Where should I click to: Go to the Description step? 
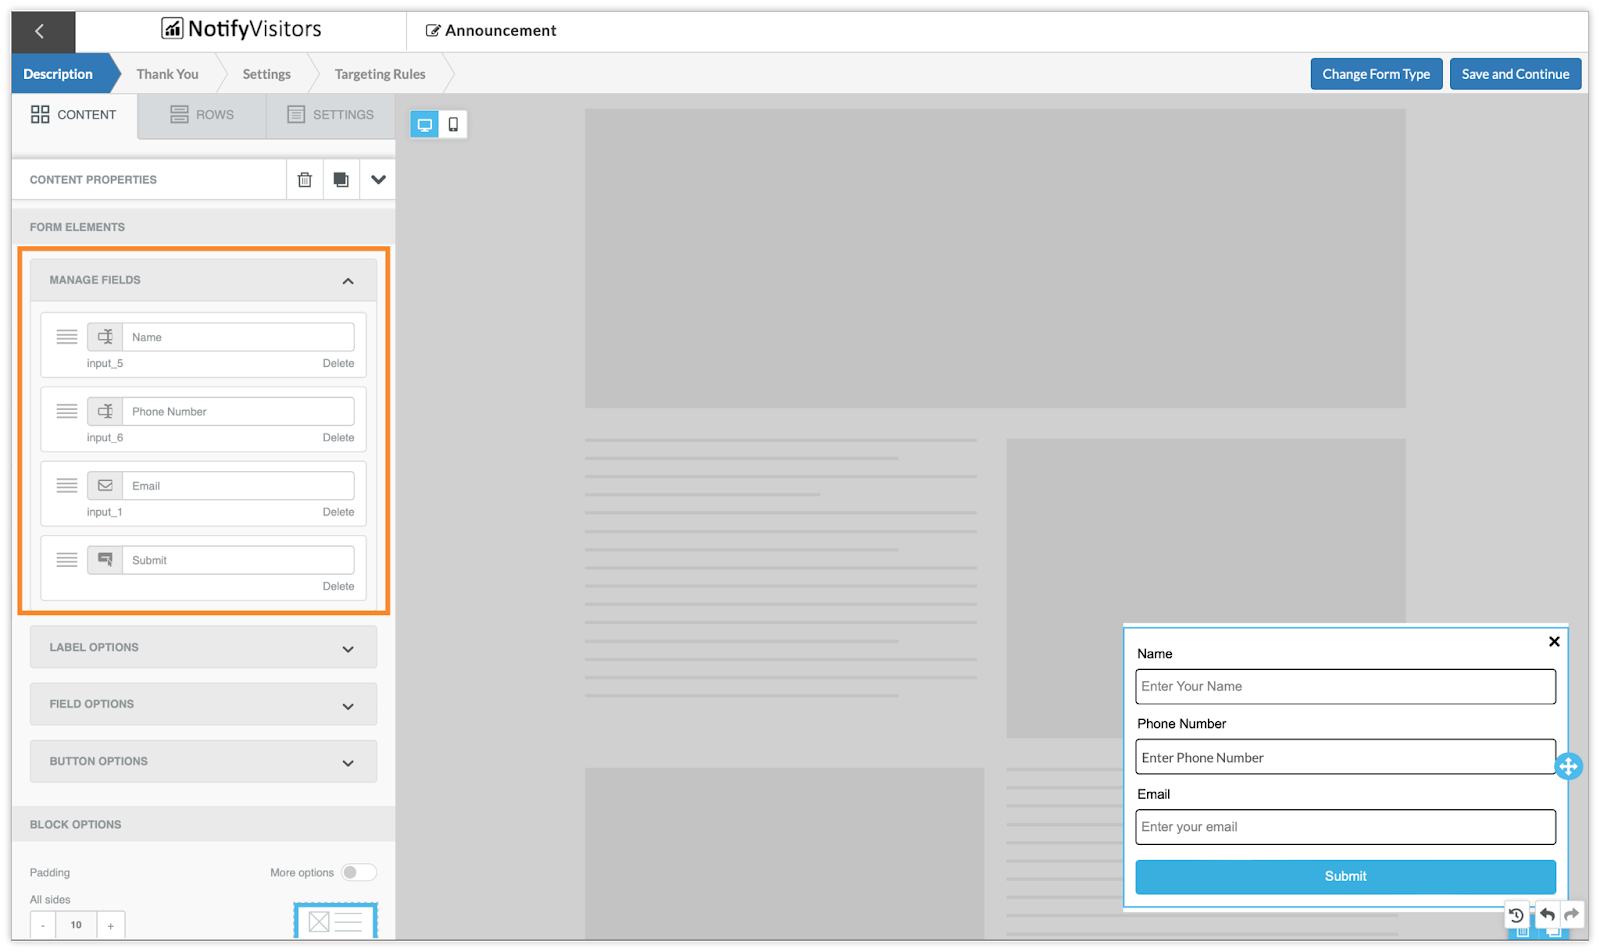point(58,74)
